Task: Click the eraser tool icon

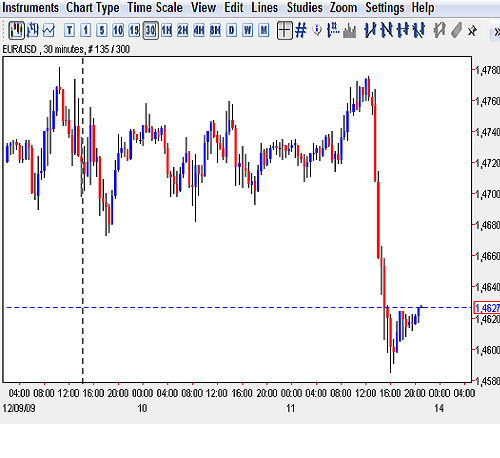Action: [x=456, y=30]
